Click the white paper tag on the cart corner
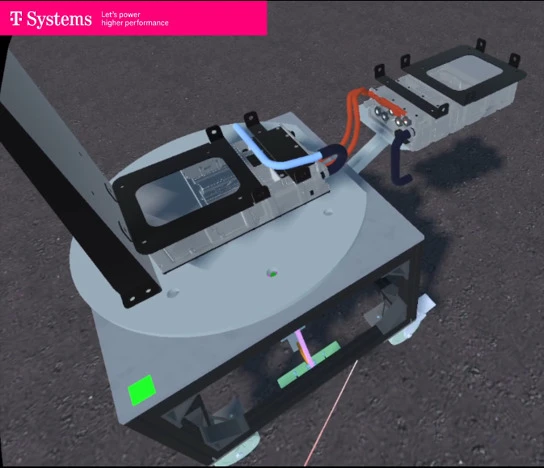The height and width of the screenshot is (468, 544). click(422, 314)
